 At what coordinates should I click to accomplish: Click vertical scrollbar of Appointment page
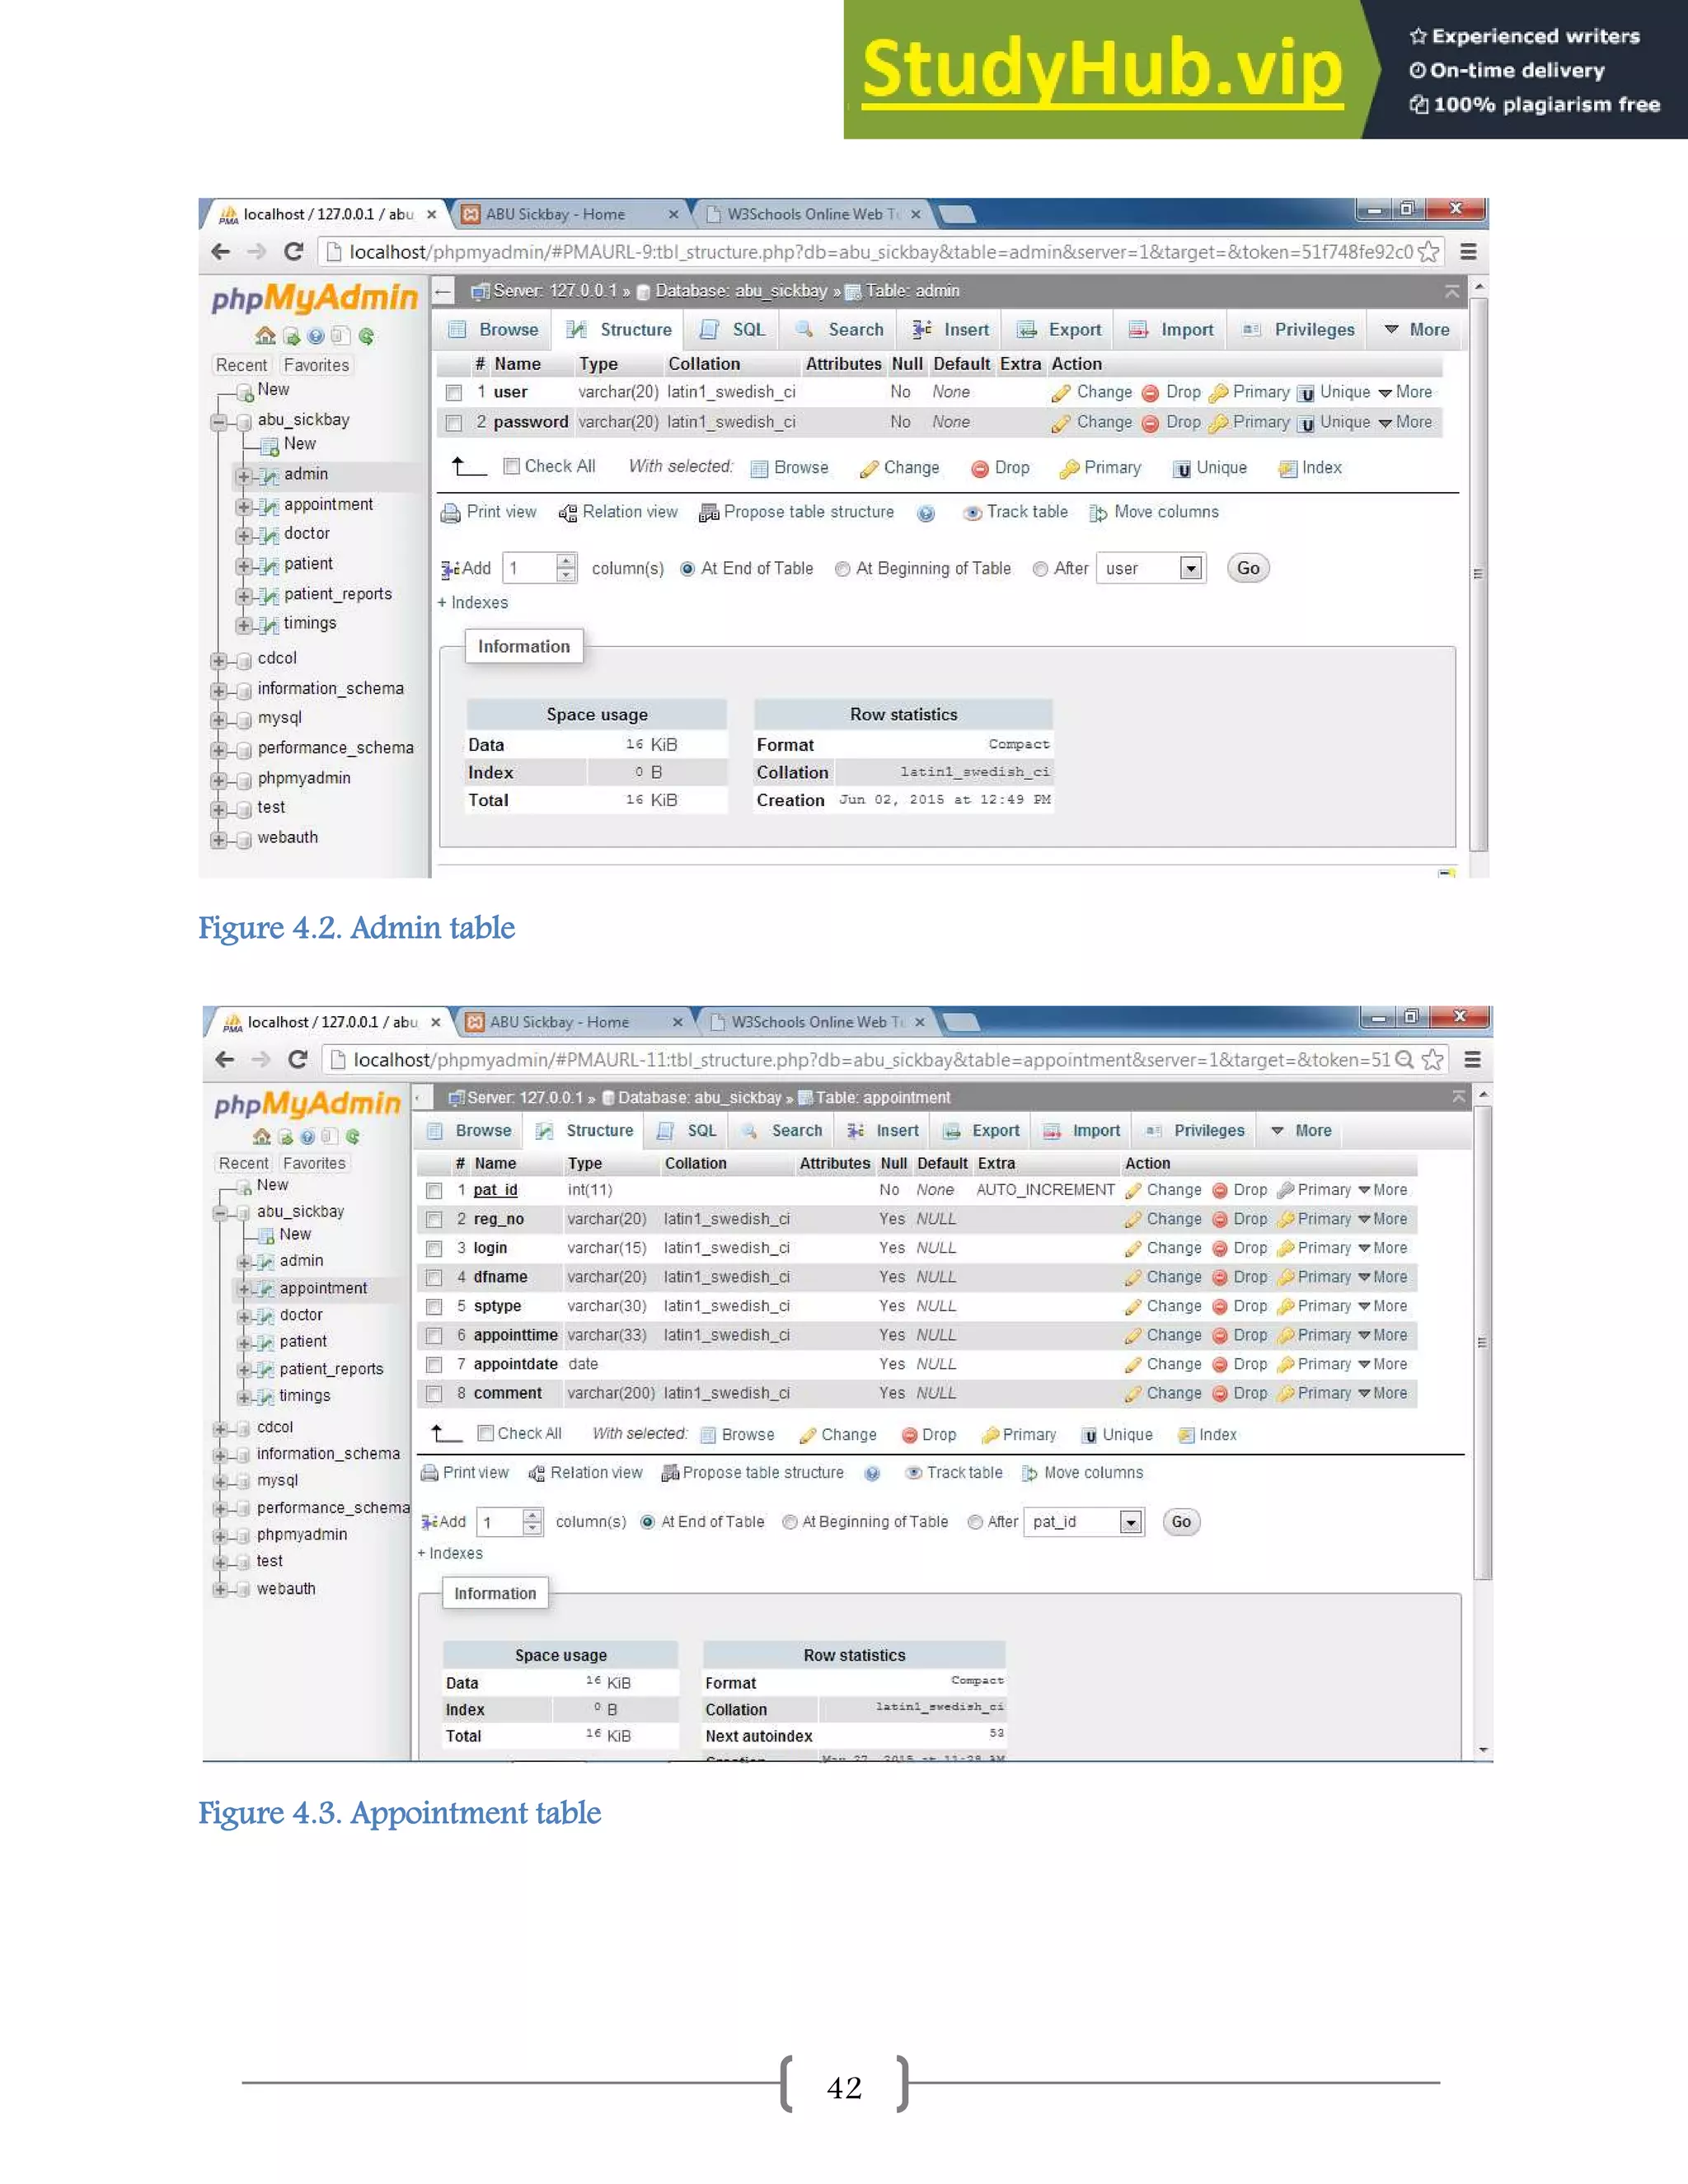click(1484, 1340)
